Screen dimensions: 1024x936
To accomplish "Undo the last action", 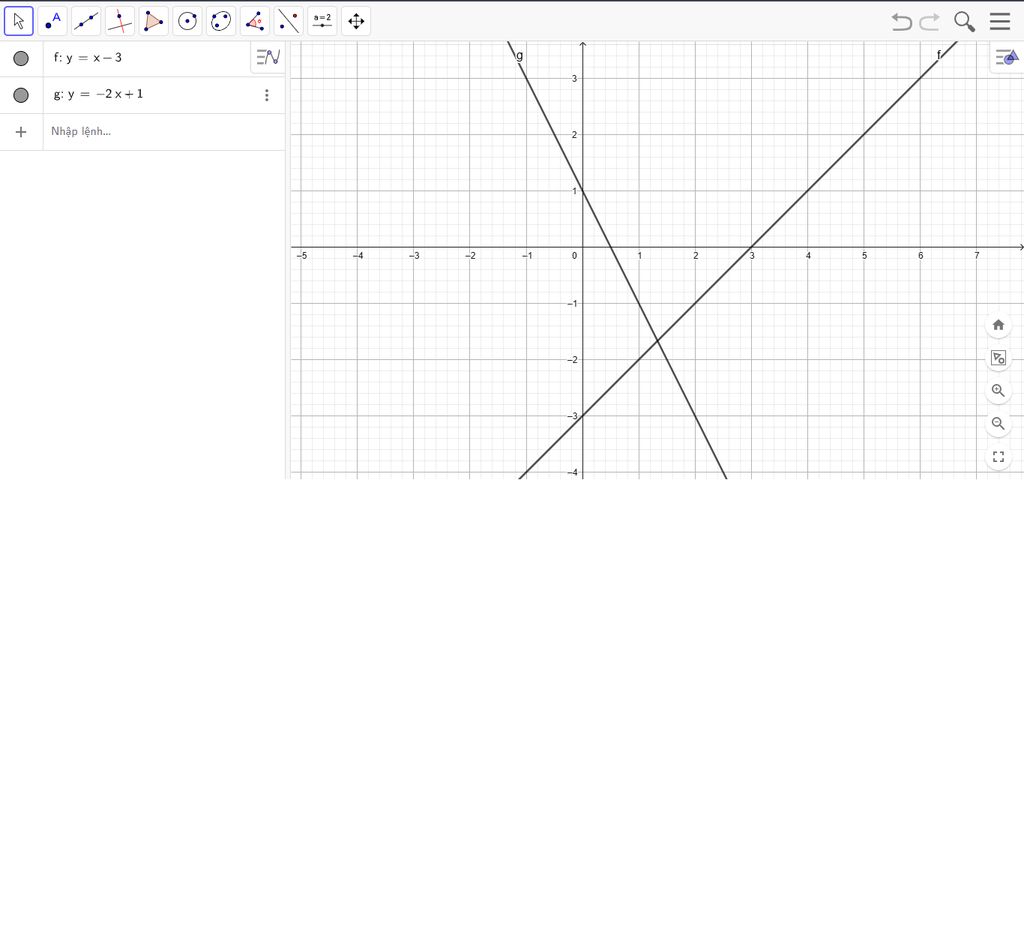I will [x=901, y=22].
